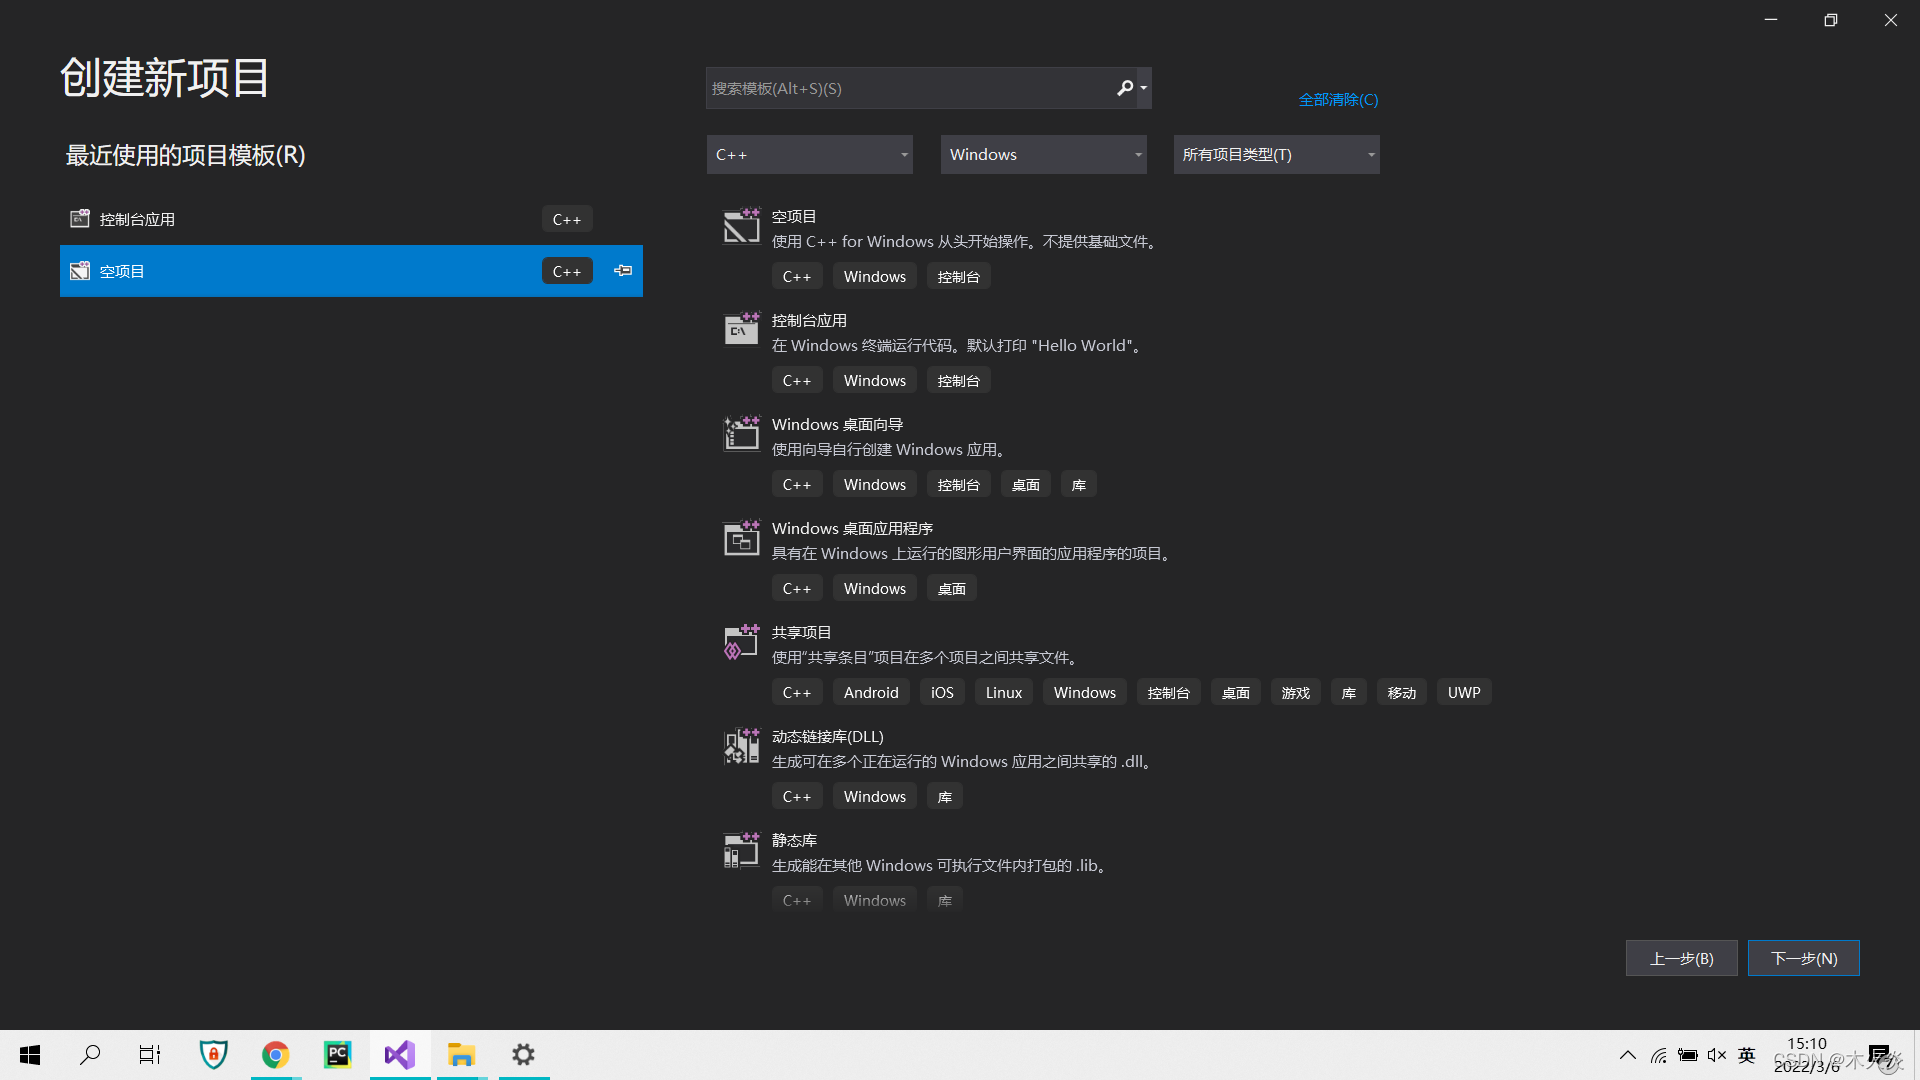Click the search magnifier icon in template search
The height and width of the screenshot is (1080, 1920).
pyautogui.click(x=1125, y=88)
